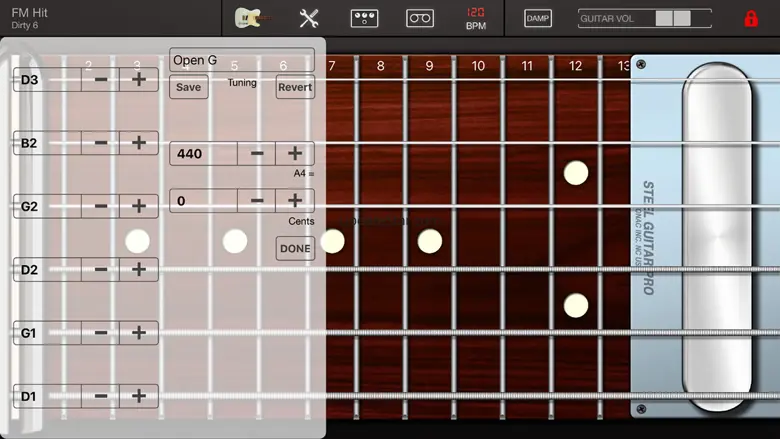Decrease the Cents offset value
Image resolution: width=780 pixels, height=439 pixels.
[x=257, y=201]
